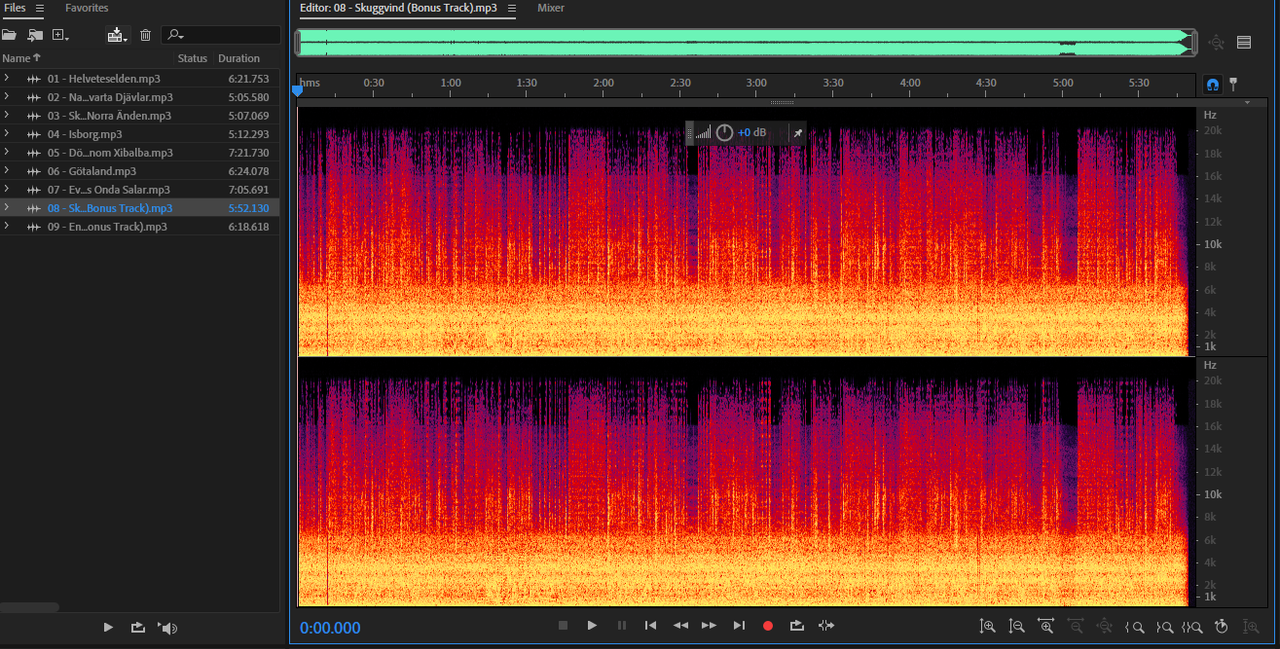Toggle pin on the volume HUD

coord(797,133)
